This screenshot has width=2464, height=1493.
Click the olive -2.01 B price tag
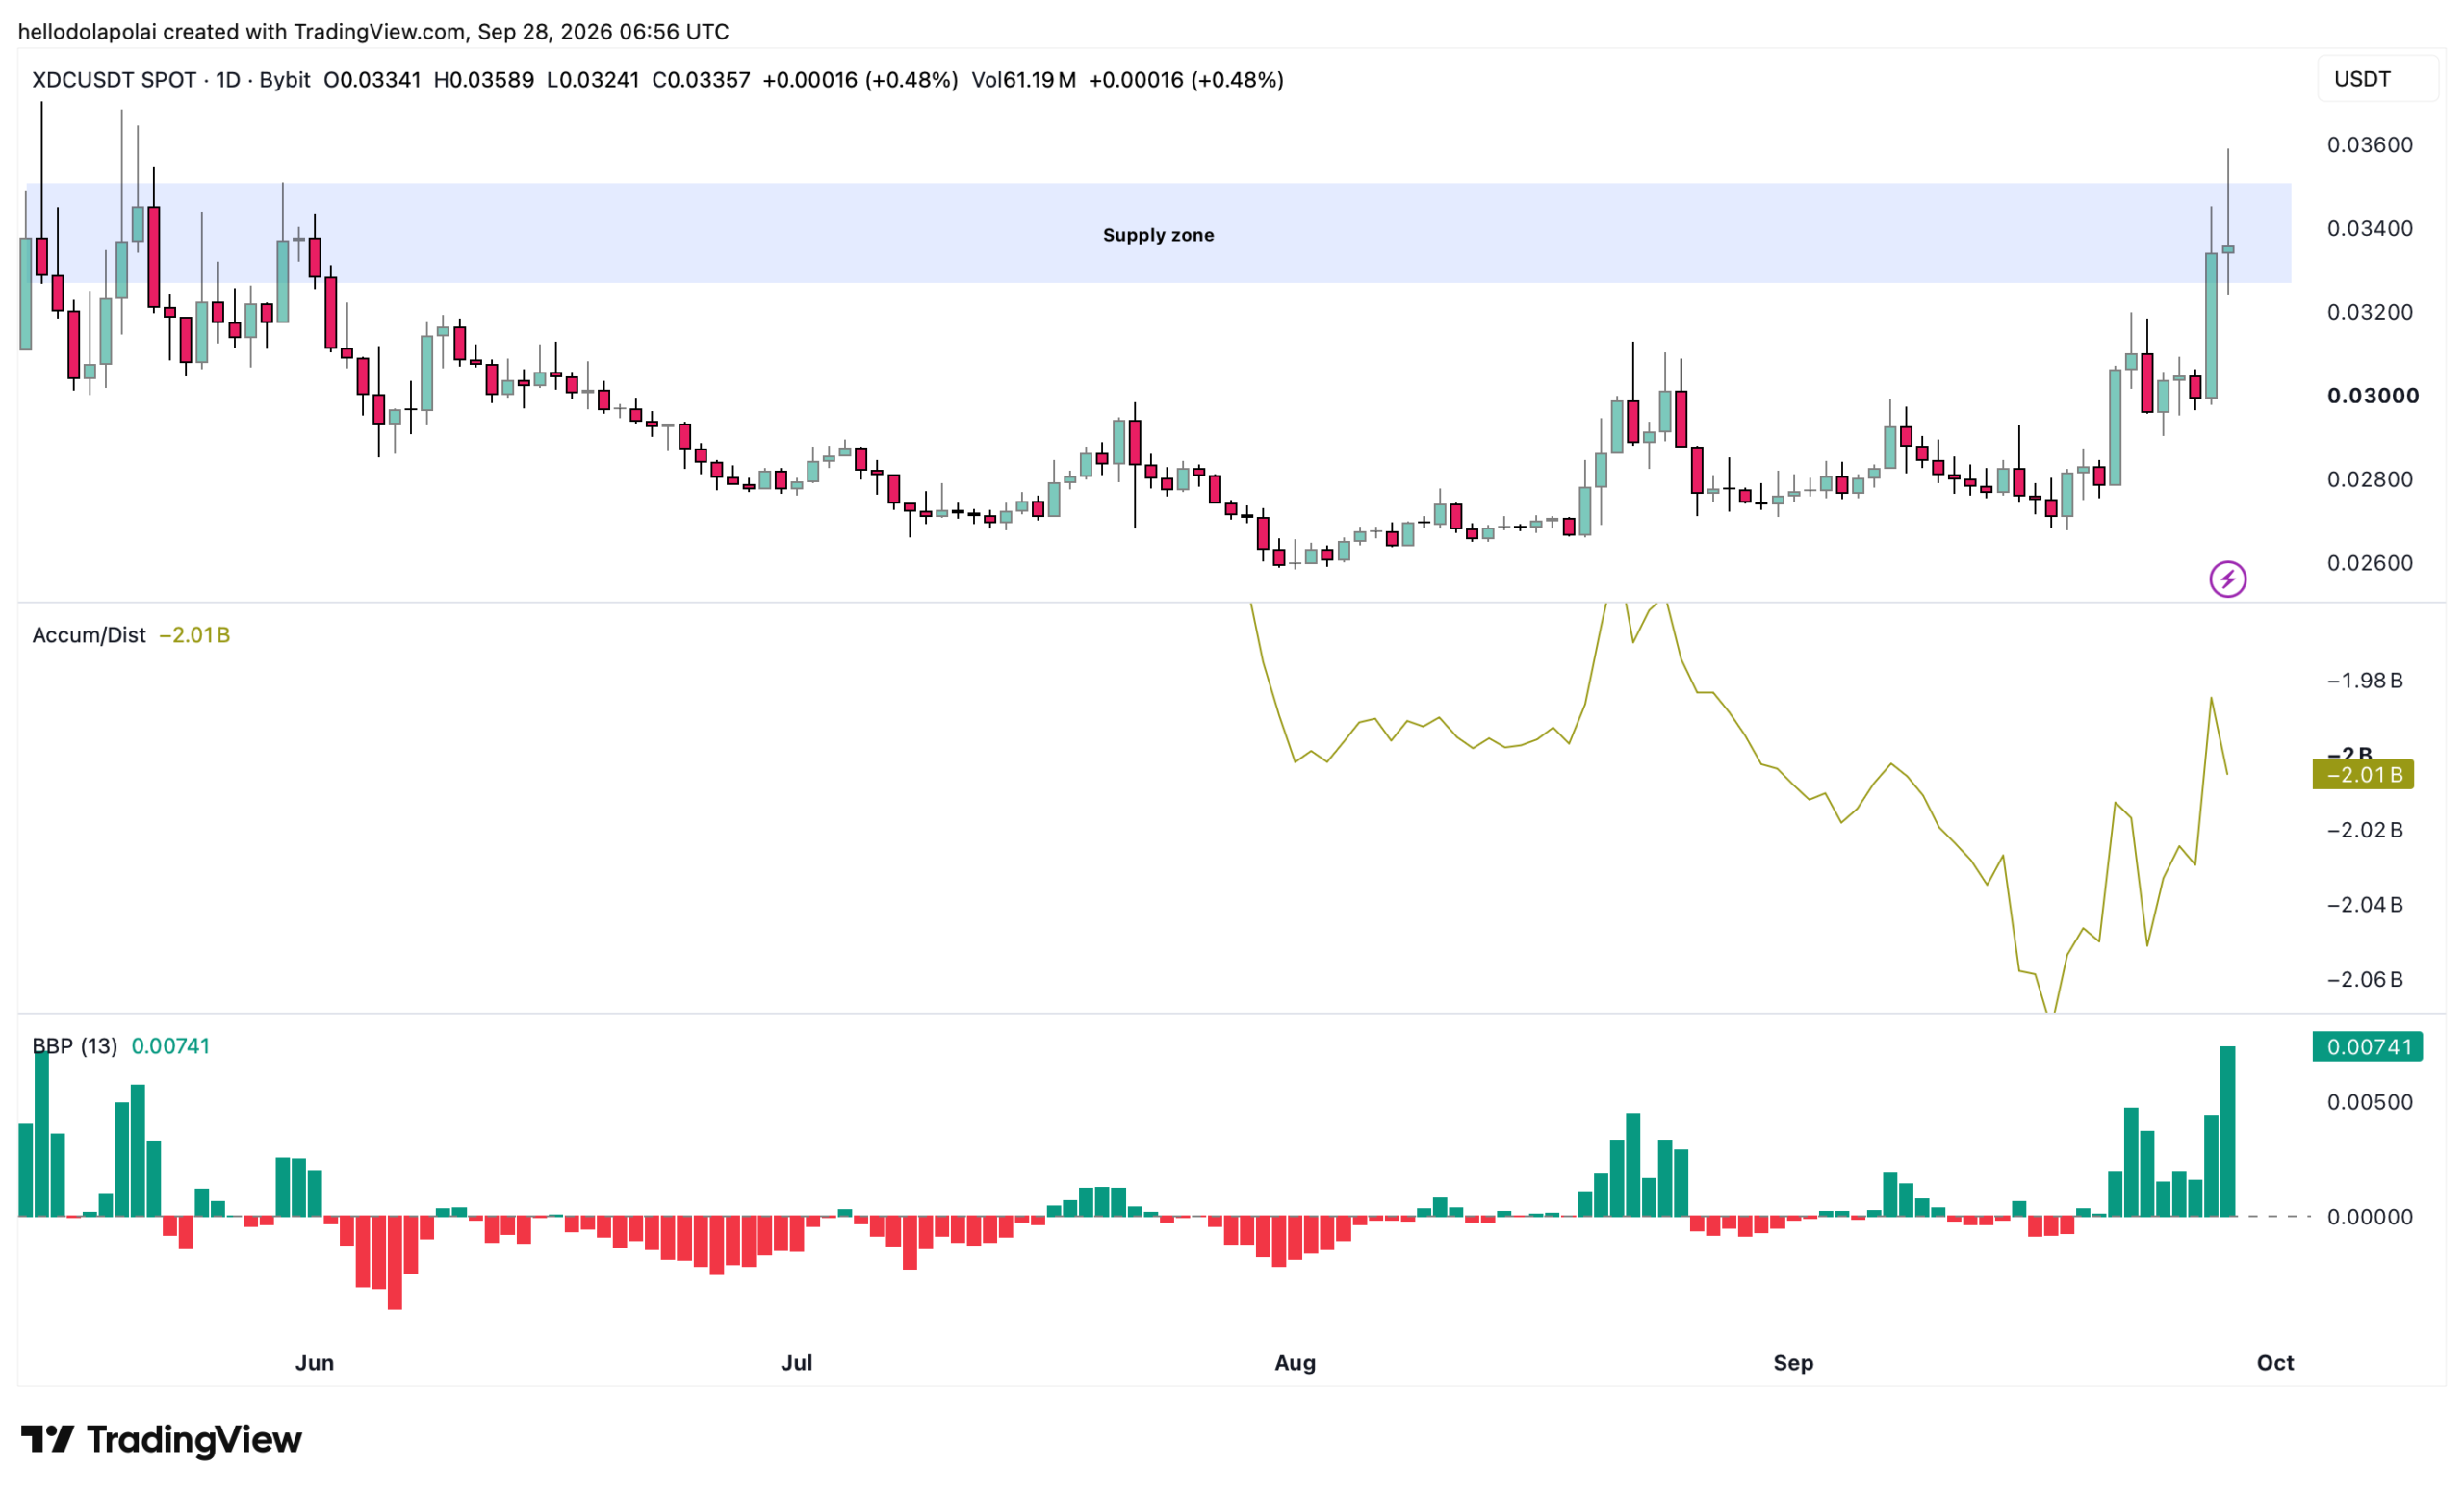2363,774
